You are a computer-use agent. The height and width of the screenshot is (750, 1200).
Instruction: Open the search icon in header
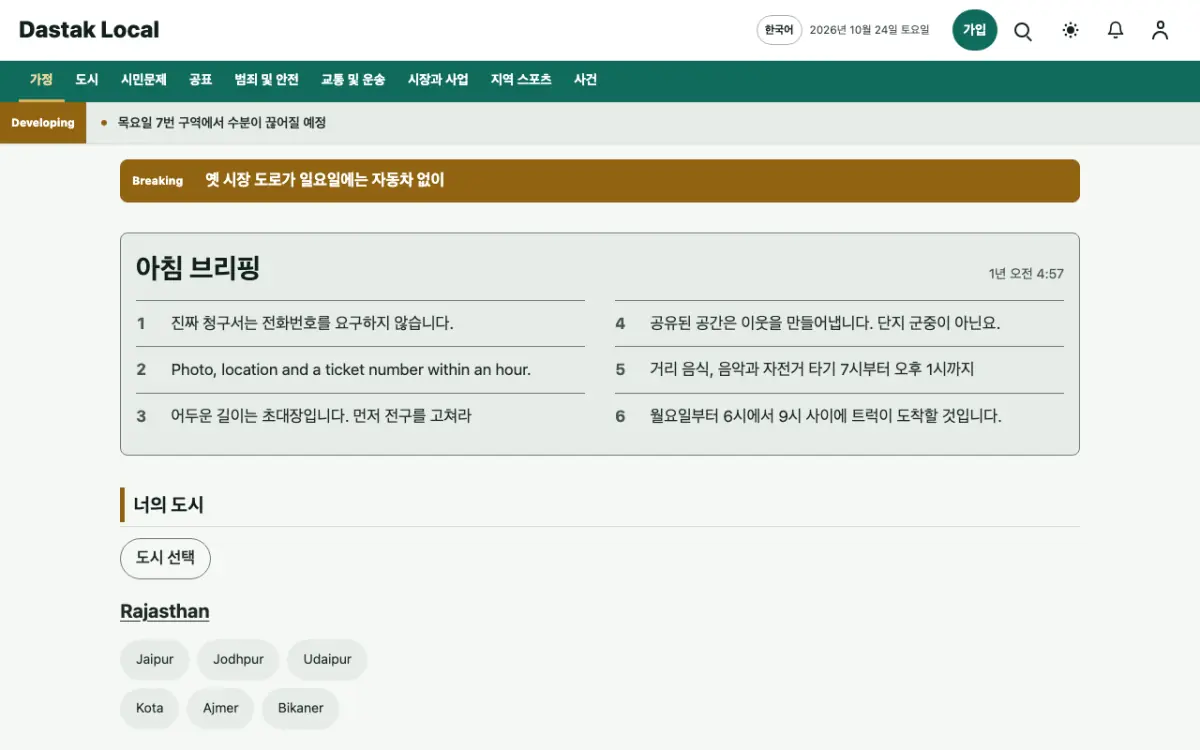(1023, 31)
